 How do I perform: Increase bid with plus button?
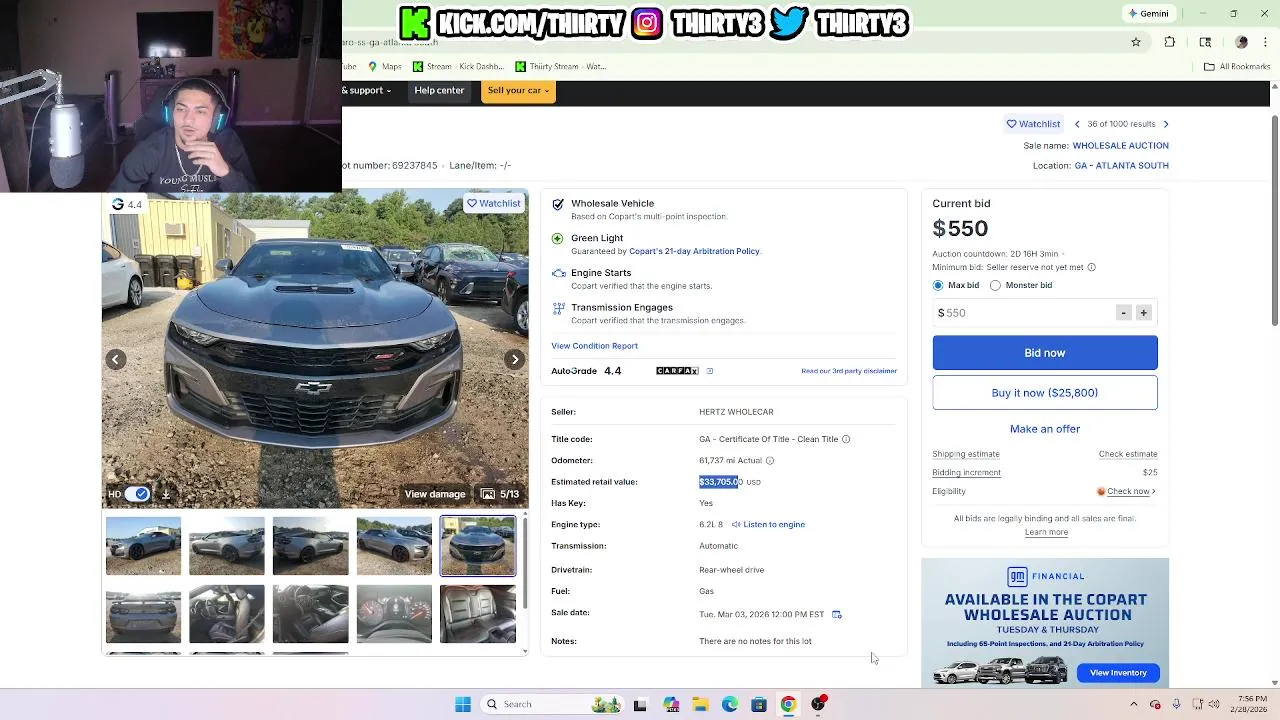tap(1144, 313)
